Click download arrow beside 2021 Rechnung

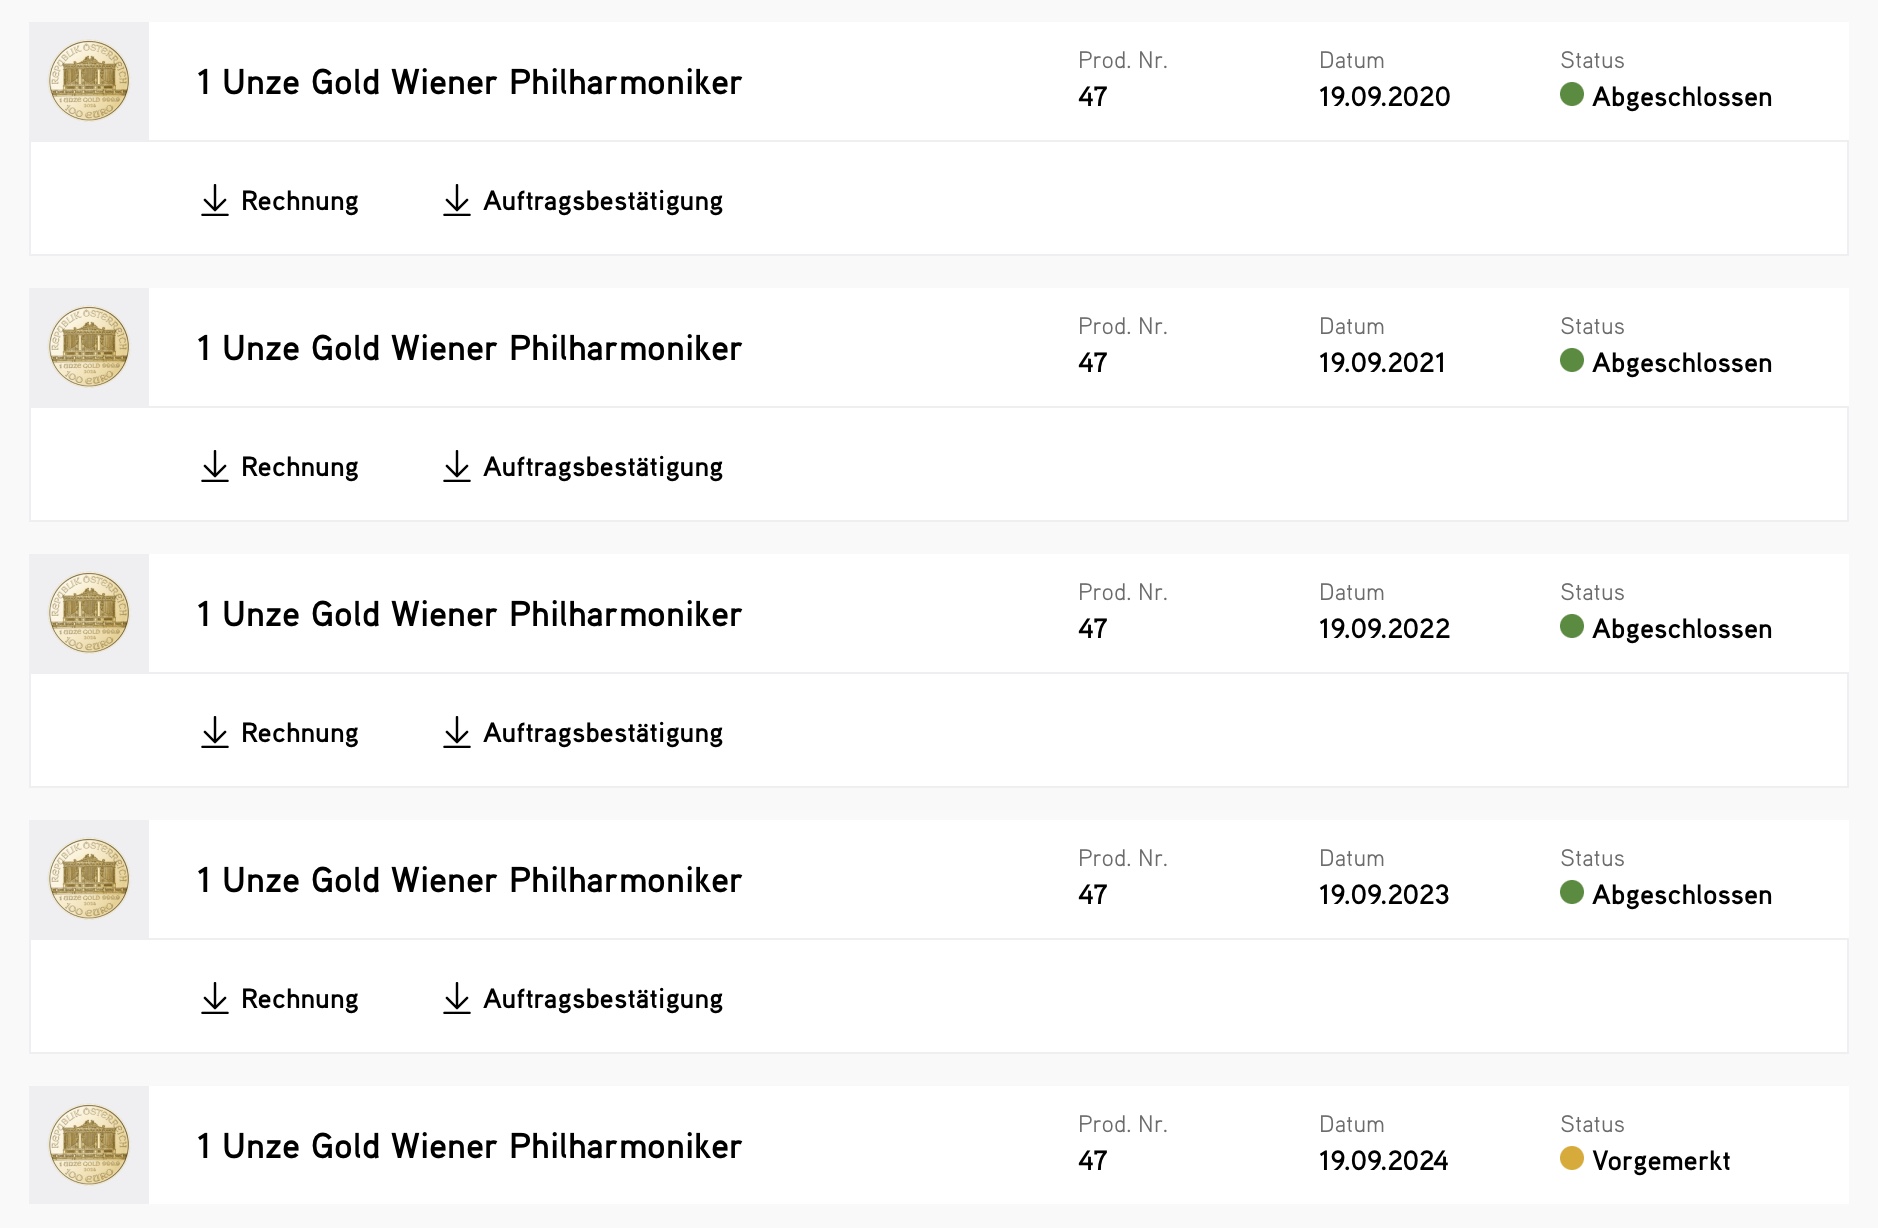(x=215, y=466)
